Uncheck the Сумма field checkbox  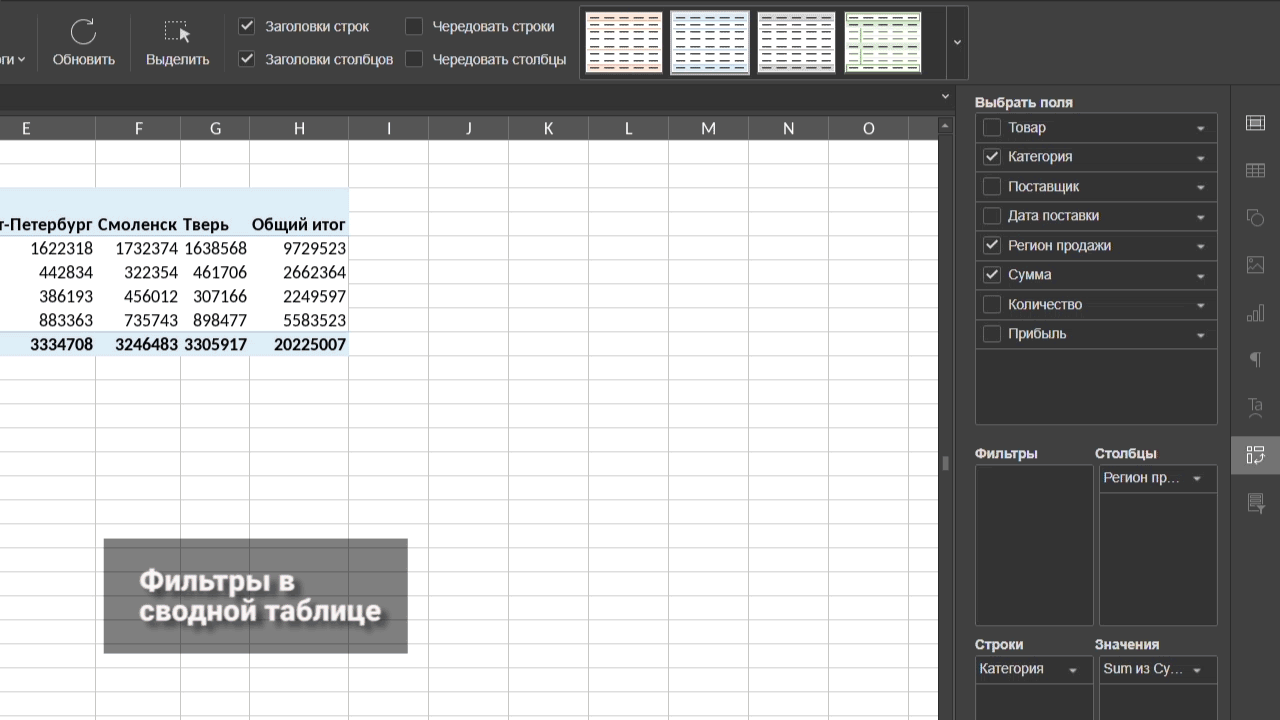click(x=992, y=275)
